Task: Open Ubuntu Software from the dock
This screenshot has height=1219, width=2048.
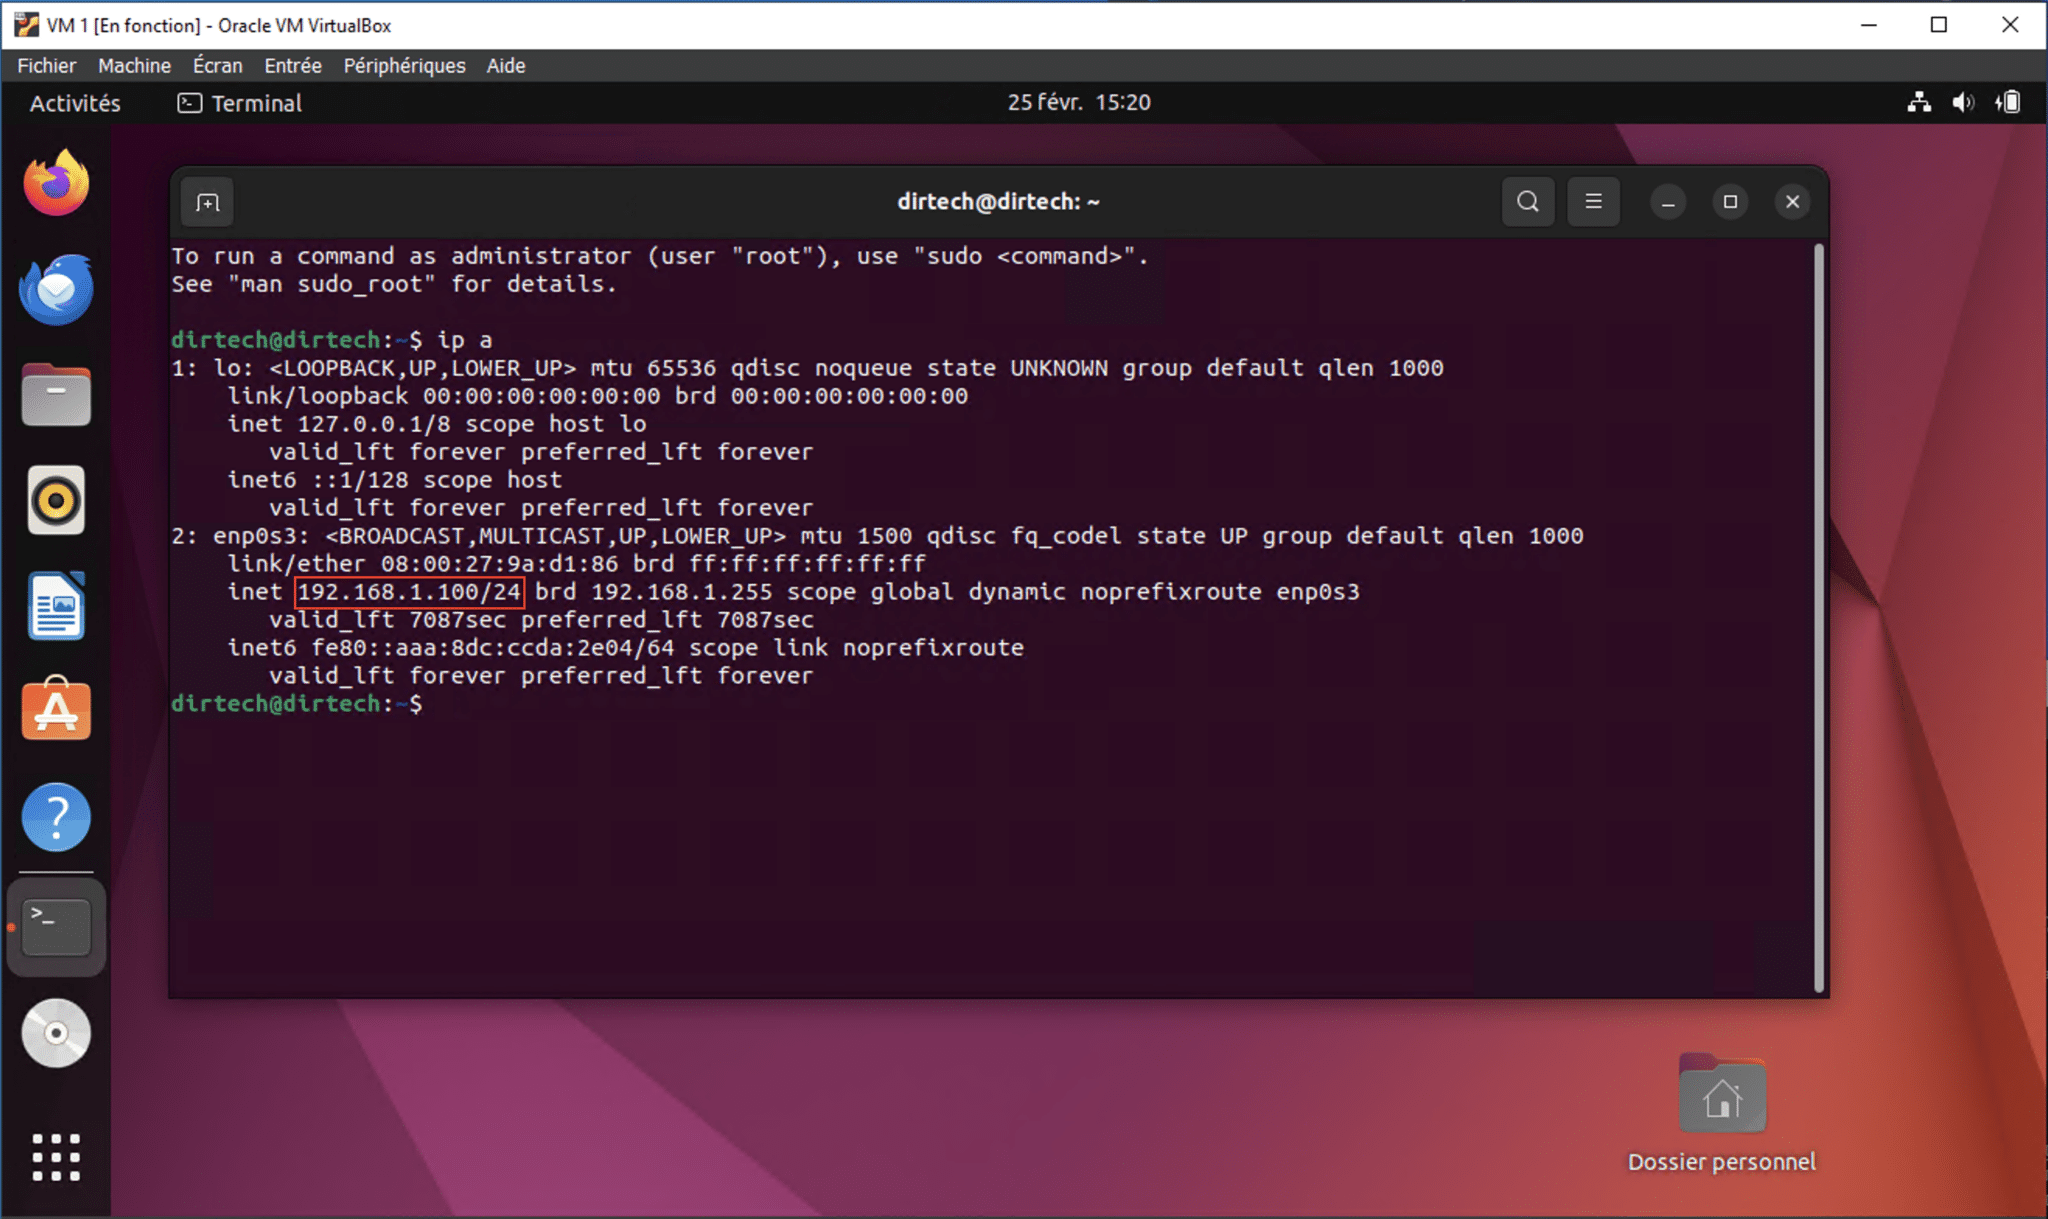Action: 55,710
